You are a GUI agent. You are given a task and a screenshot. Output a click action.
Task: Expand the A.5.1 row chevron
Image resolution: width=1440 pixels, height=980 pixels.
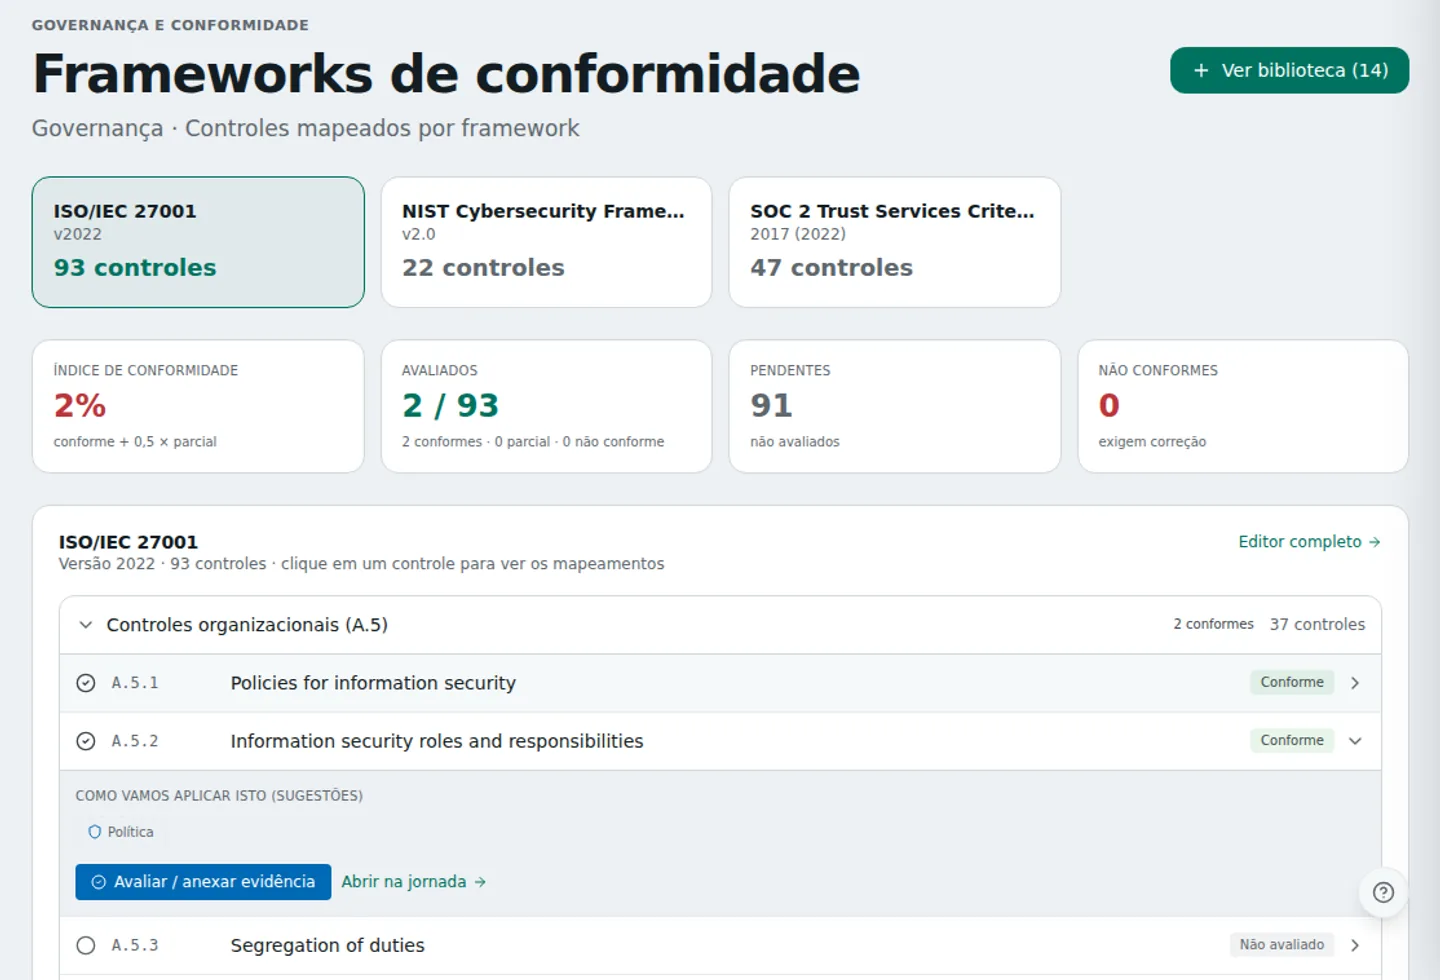1355,683
